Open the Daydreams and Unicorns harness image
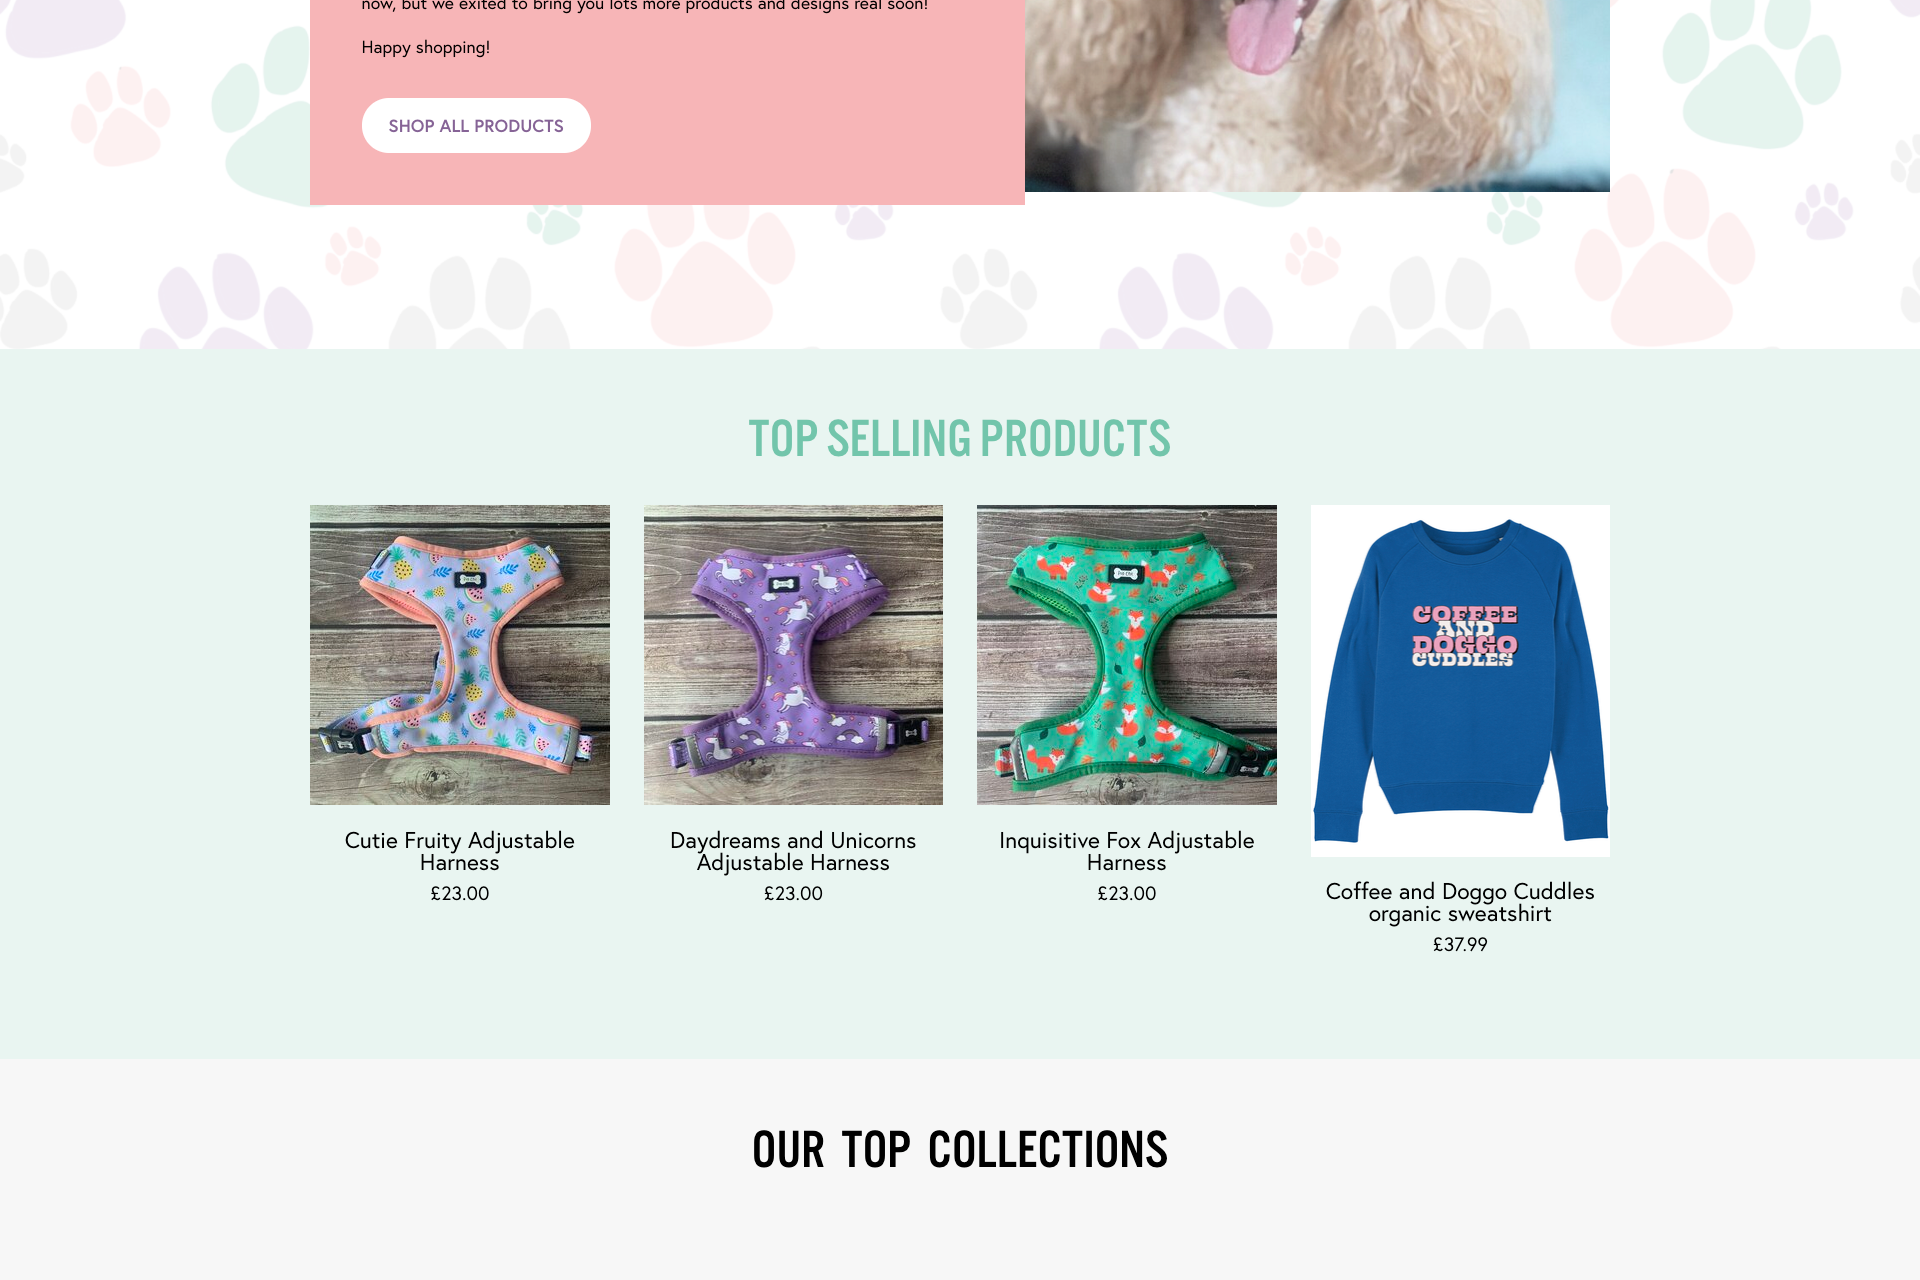The image size is (1920, 1280). point(793,655)
